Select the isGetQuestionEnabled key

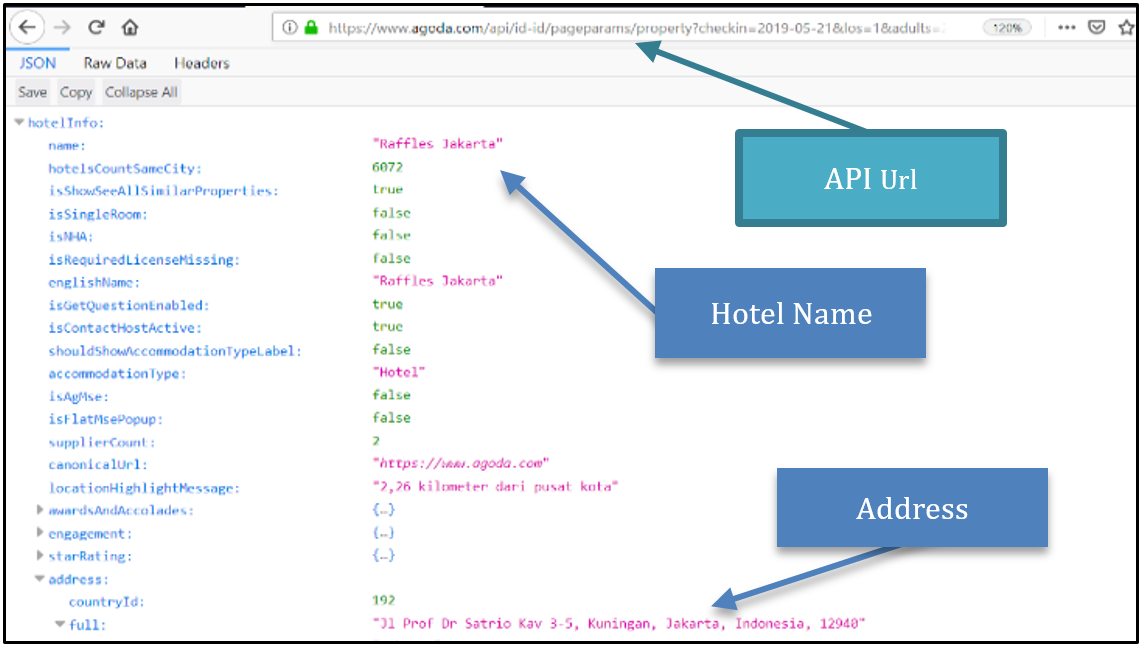click(x=129, y=305)
